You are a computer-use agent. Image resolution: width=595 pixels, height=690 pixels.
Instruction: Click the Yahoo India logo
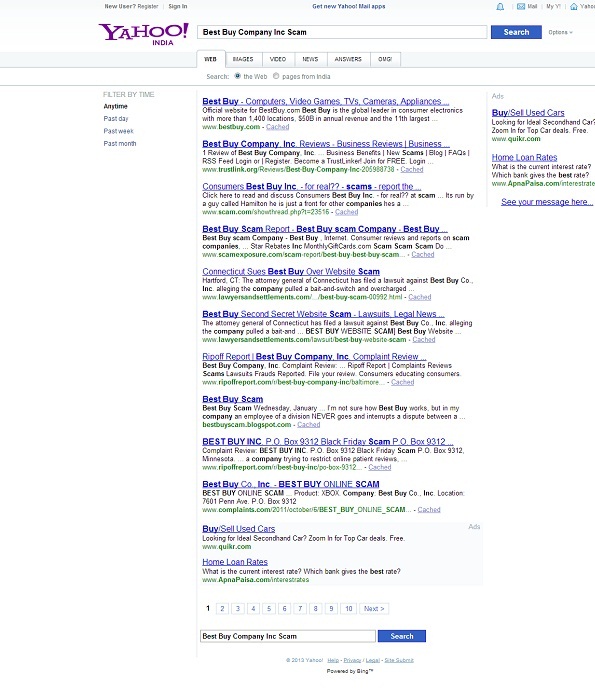[x=144, y=34]
